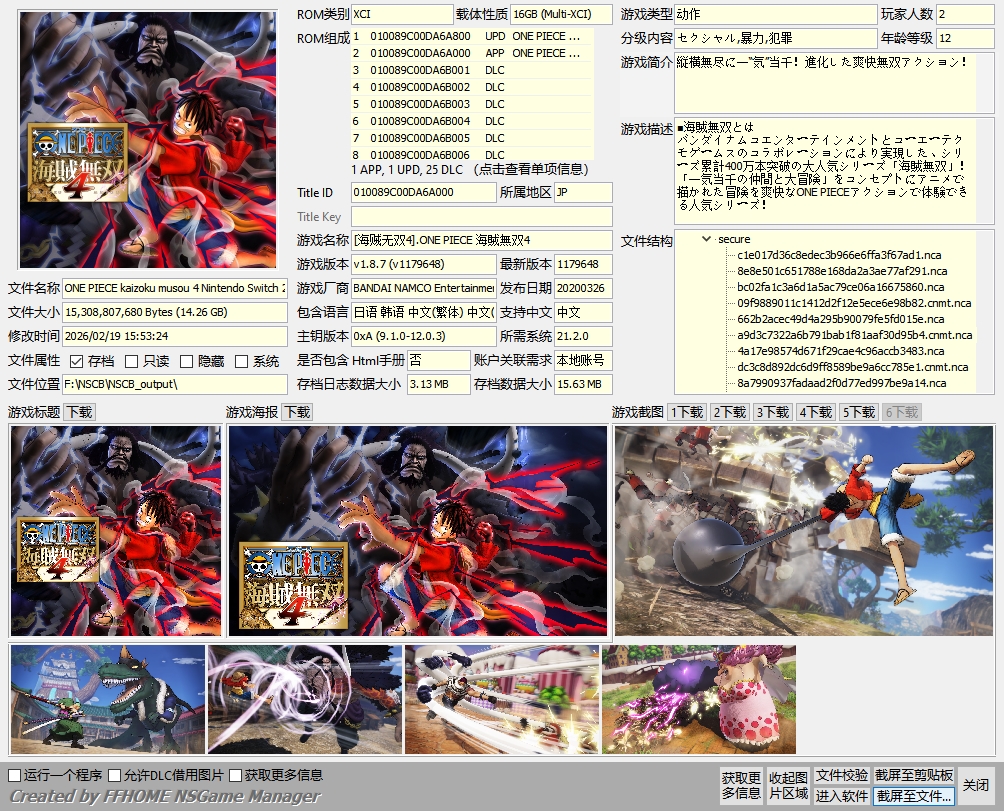
Task: Enable 运行一个程序 checkbox
Action: (14, 775)
